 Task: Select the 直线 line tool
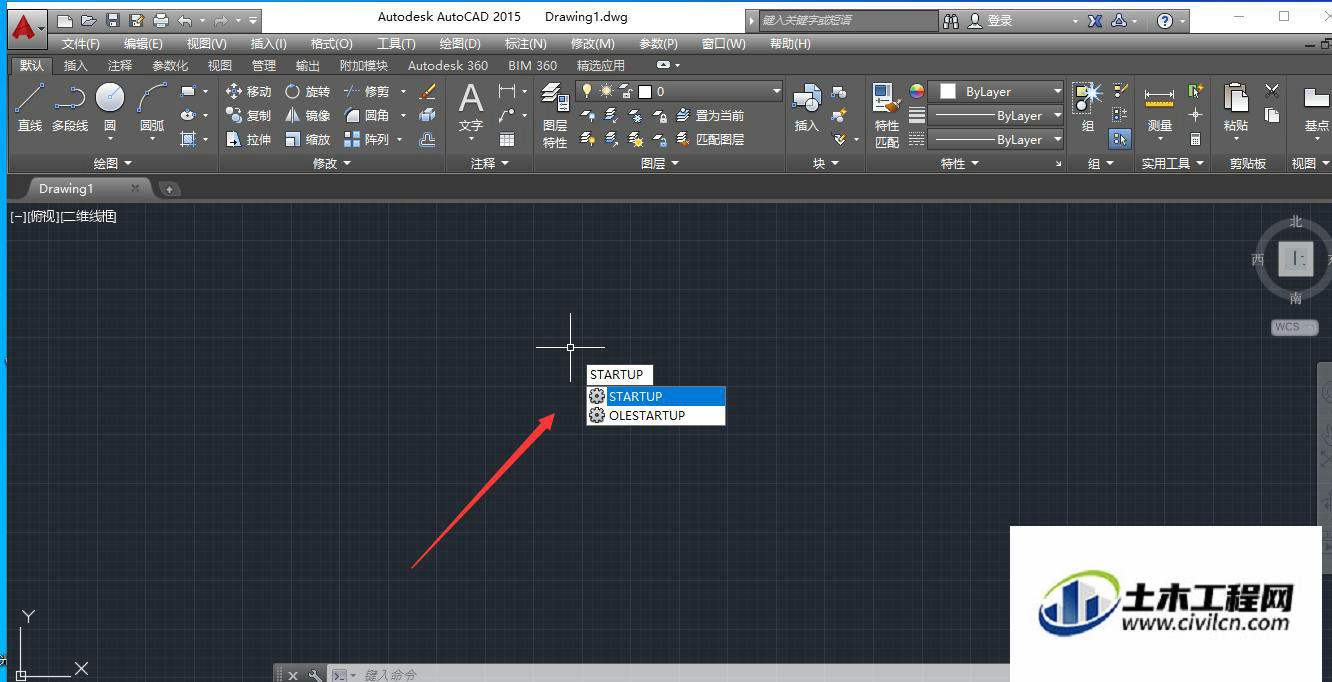point(30,108)
